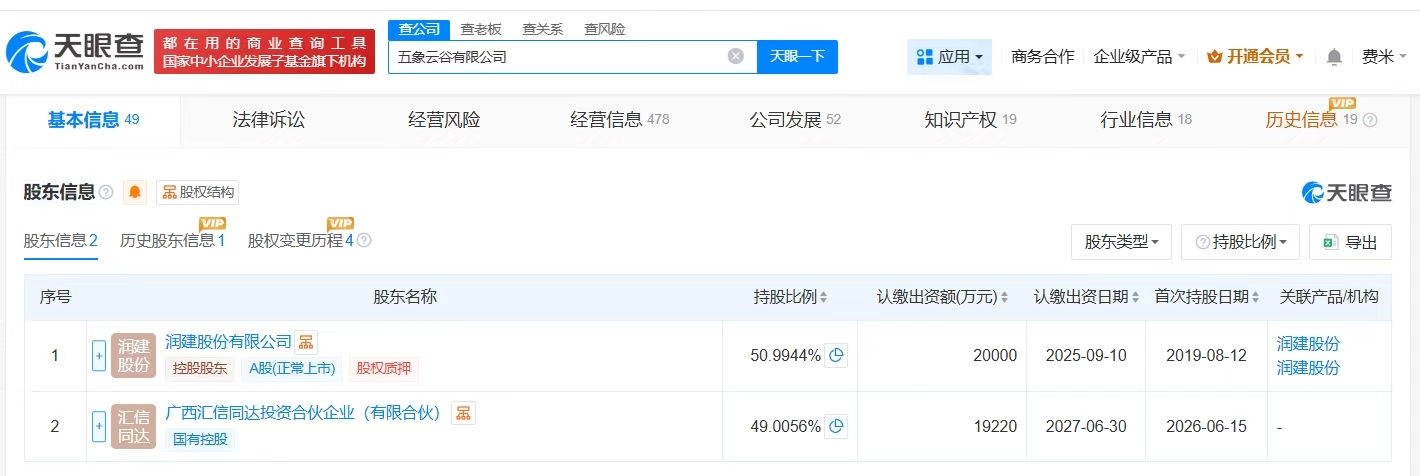Click the 2025-09-10 date cell

1086,355
